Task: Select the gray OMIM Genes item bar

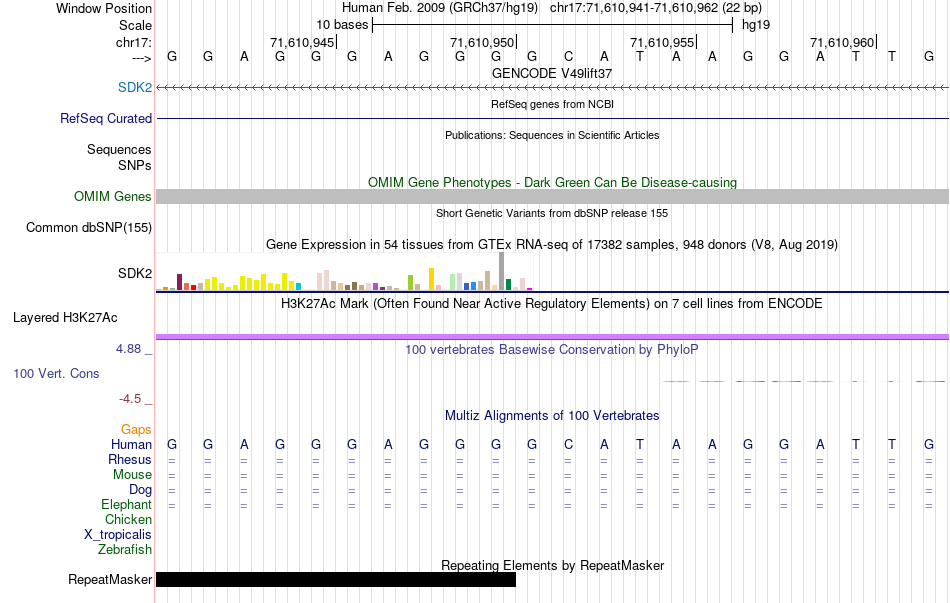Action: coord(553,196)
